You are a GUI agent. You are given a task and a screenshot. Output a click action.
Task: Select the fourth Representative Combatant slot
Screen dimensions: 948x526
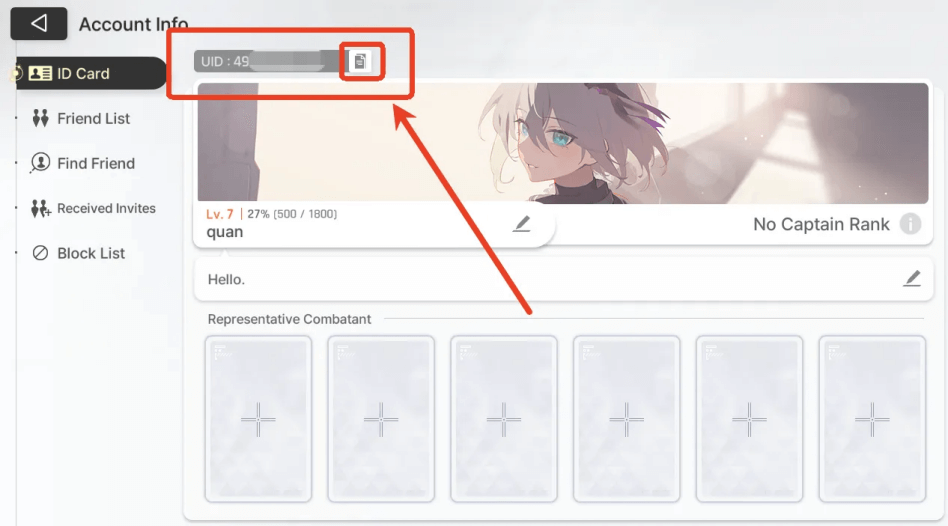click(x=626, y=419)
